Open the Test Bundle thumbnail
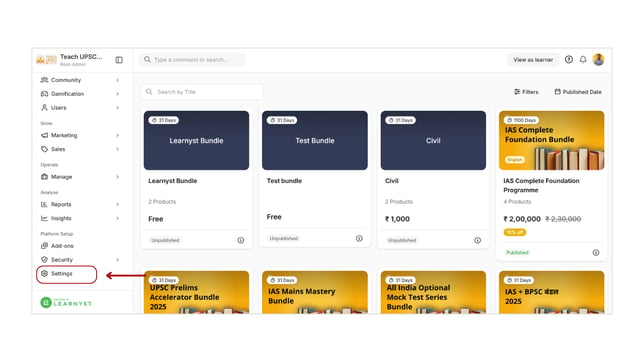 pyautogui.click(x=315, y=140)
